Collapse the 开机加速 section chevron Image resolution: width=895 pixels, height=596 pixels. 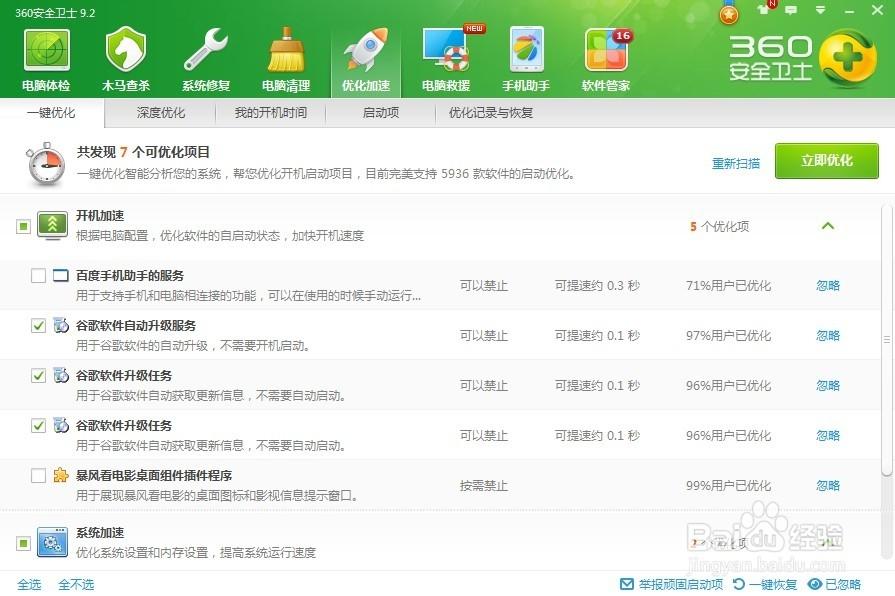[827, 226]
